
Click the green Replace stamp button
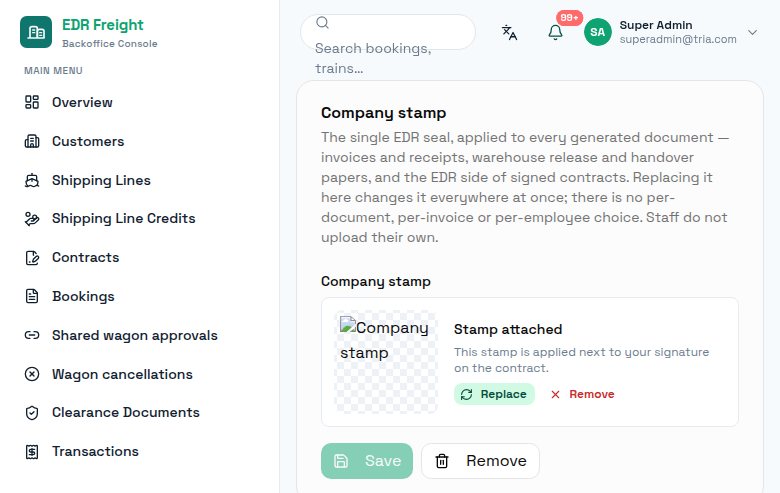click(494, 394)
